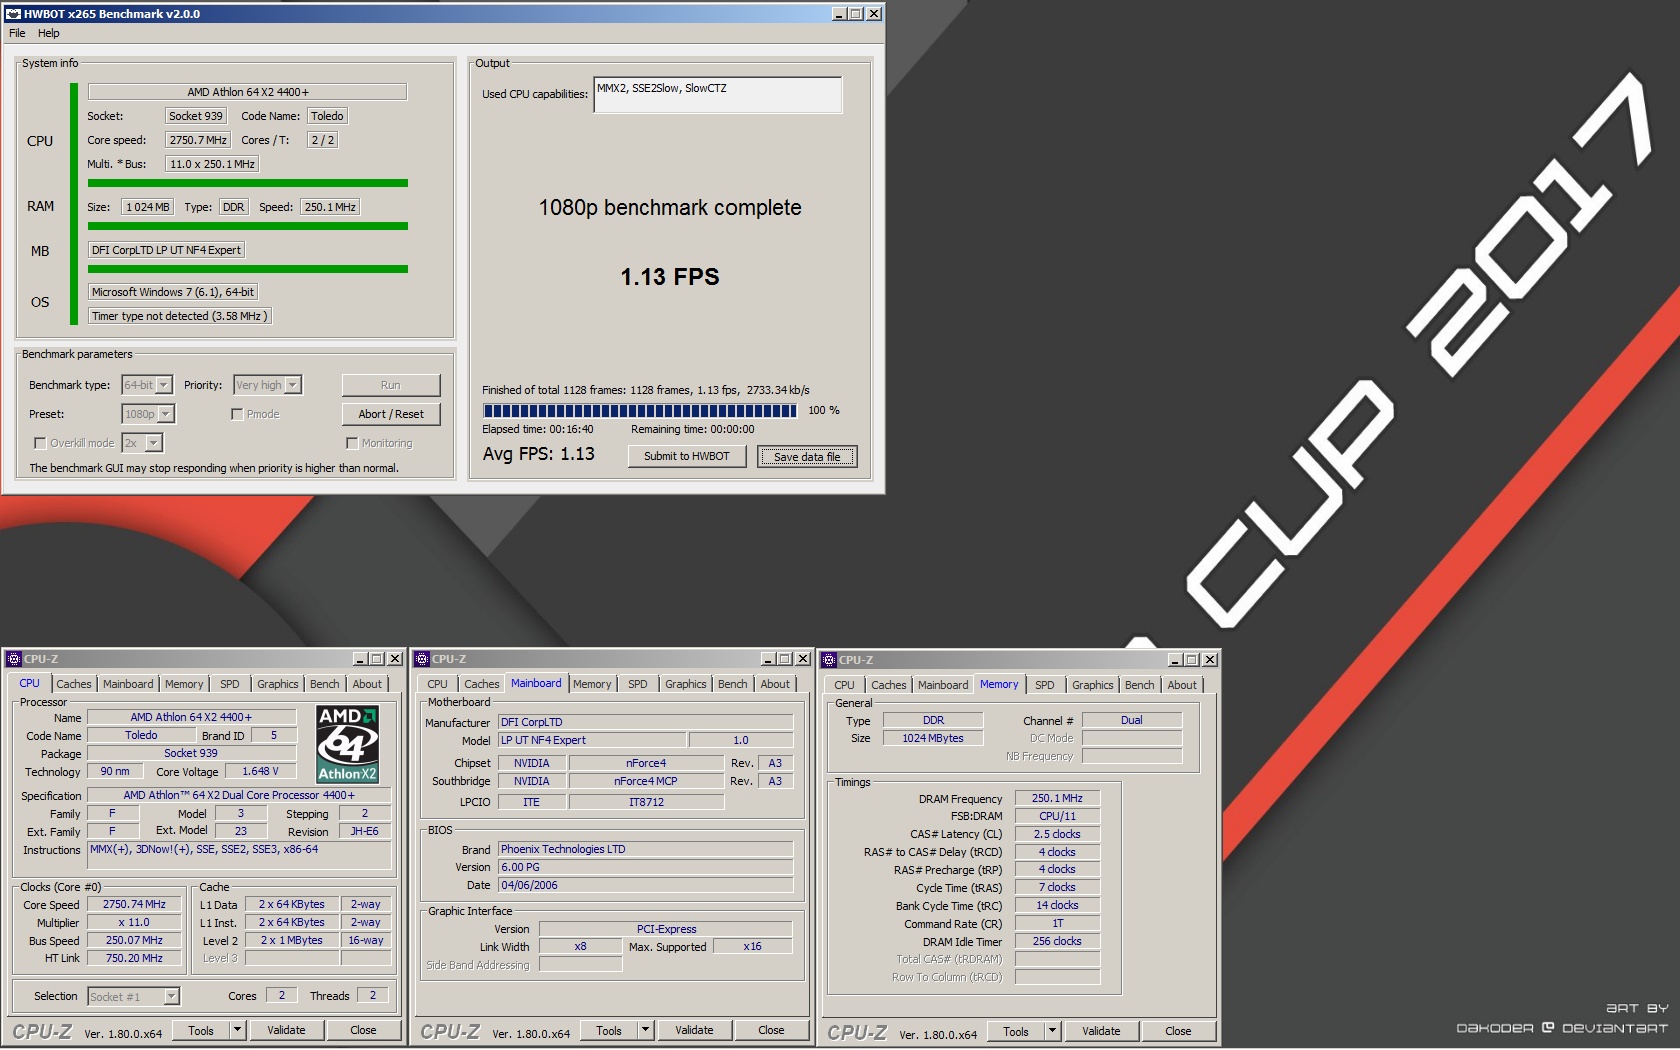Click Validate in first CPU-Z window
Screen dimensions: 1680x1050
[x=286, y=1030]
